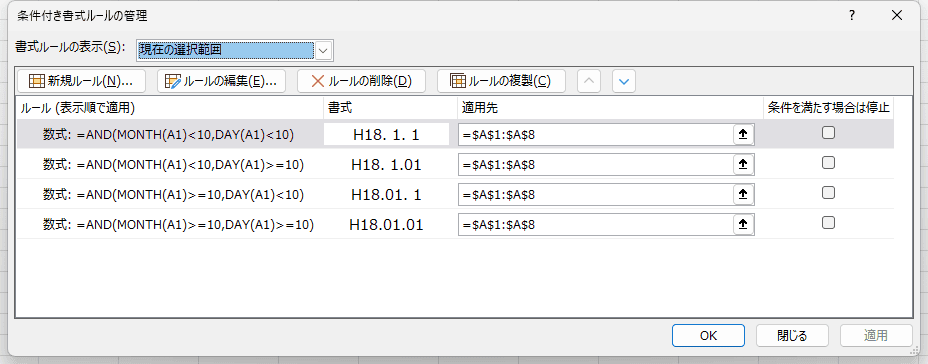Expand the 書式ルールの表示 dropdown
928x364 pixels.
(x=323, y=51)
